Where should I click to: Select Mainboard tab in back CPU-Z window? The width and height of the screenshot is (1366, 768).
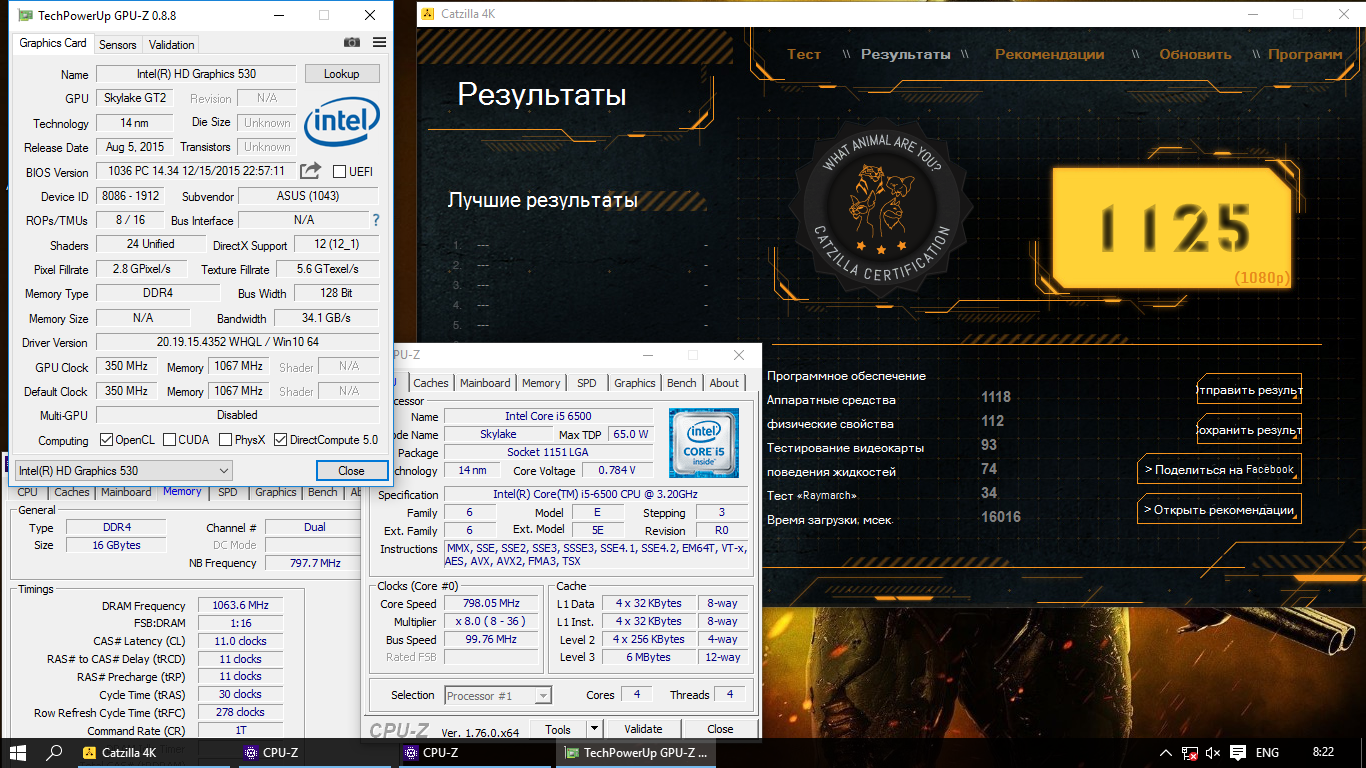[126, 492]
